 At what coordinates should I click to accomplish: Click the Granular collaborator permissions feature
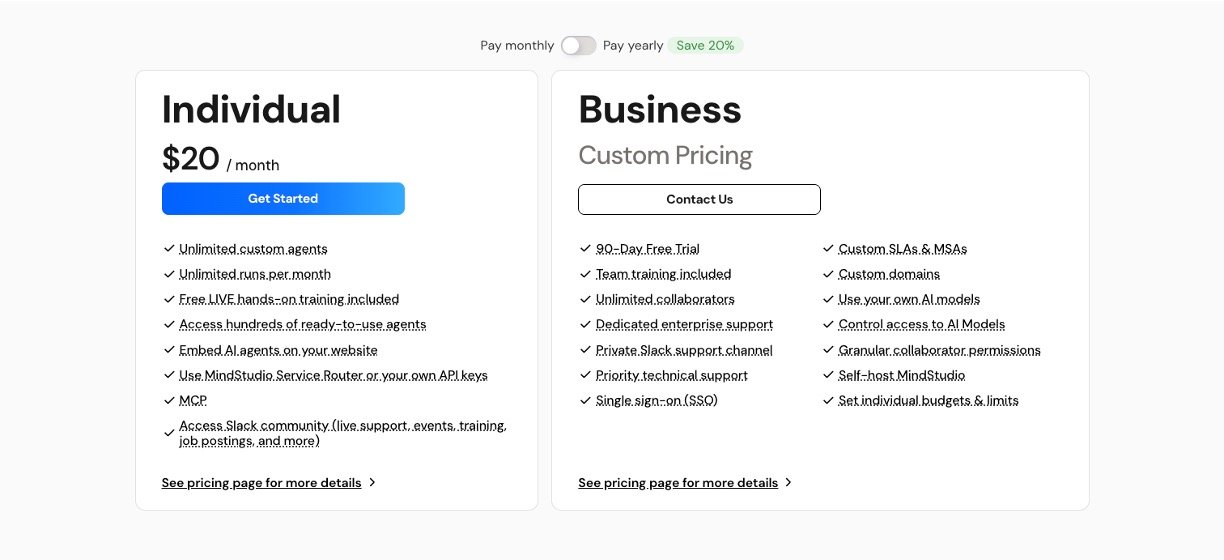[x=939, y=350]
